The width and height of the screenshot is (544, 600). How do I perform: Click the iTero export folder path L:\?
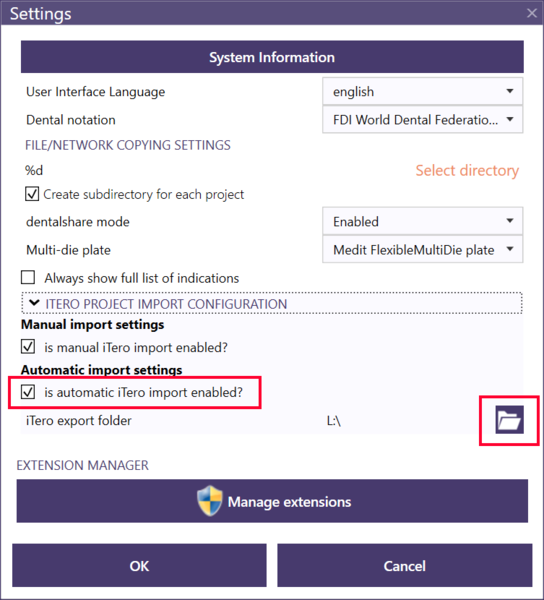334,421
